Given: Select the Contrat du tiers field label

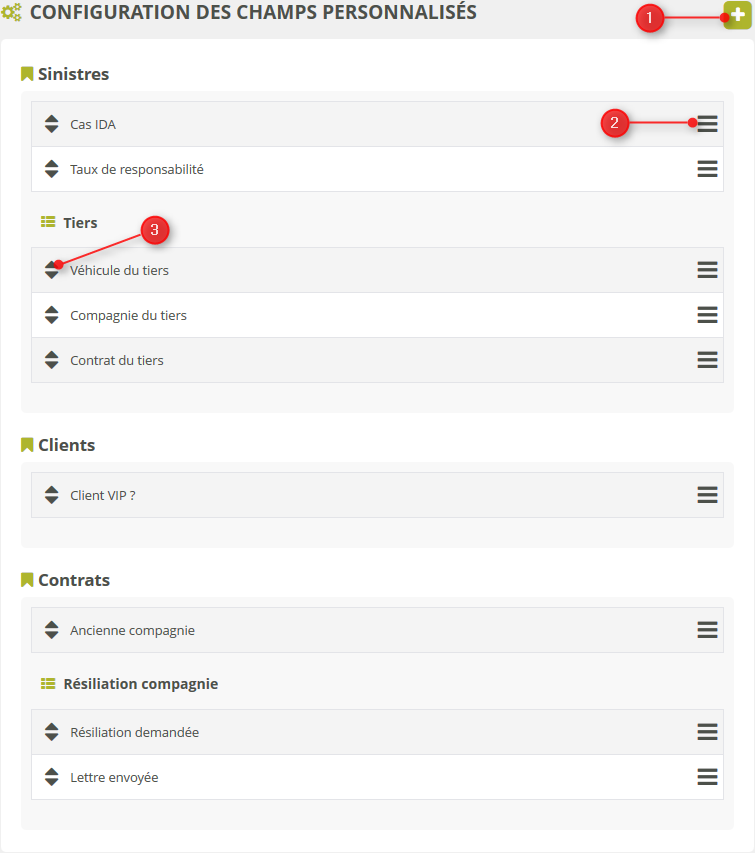Looking at the screenshot, I should pos(117,360).
